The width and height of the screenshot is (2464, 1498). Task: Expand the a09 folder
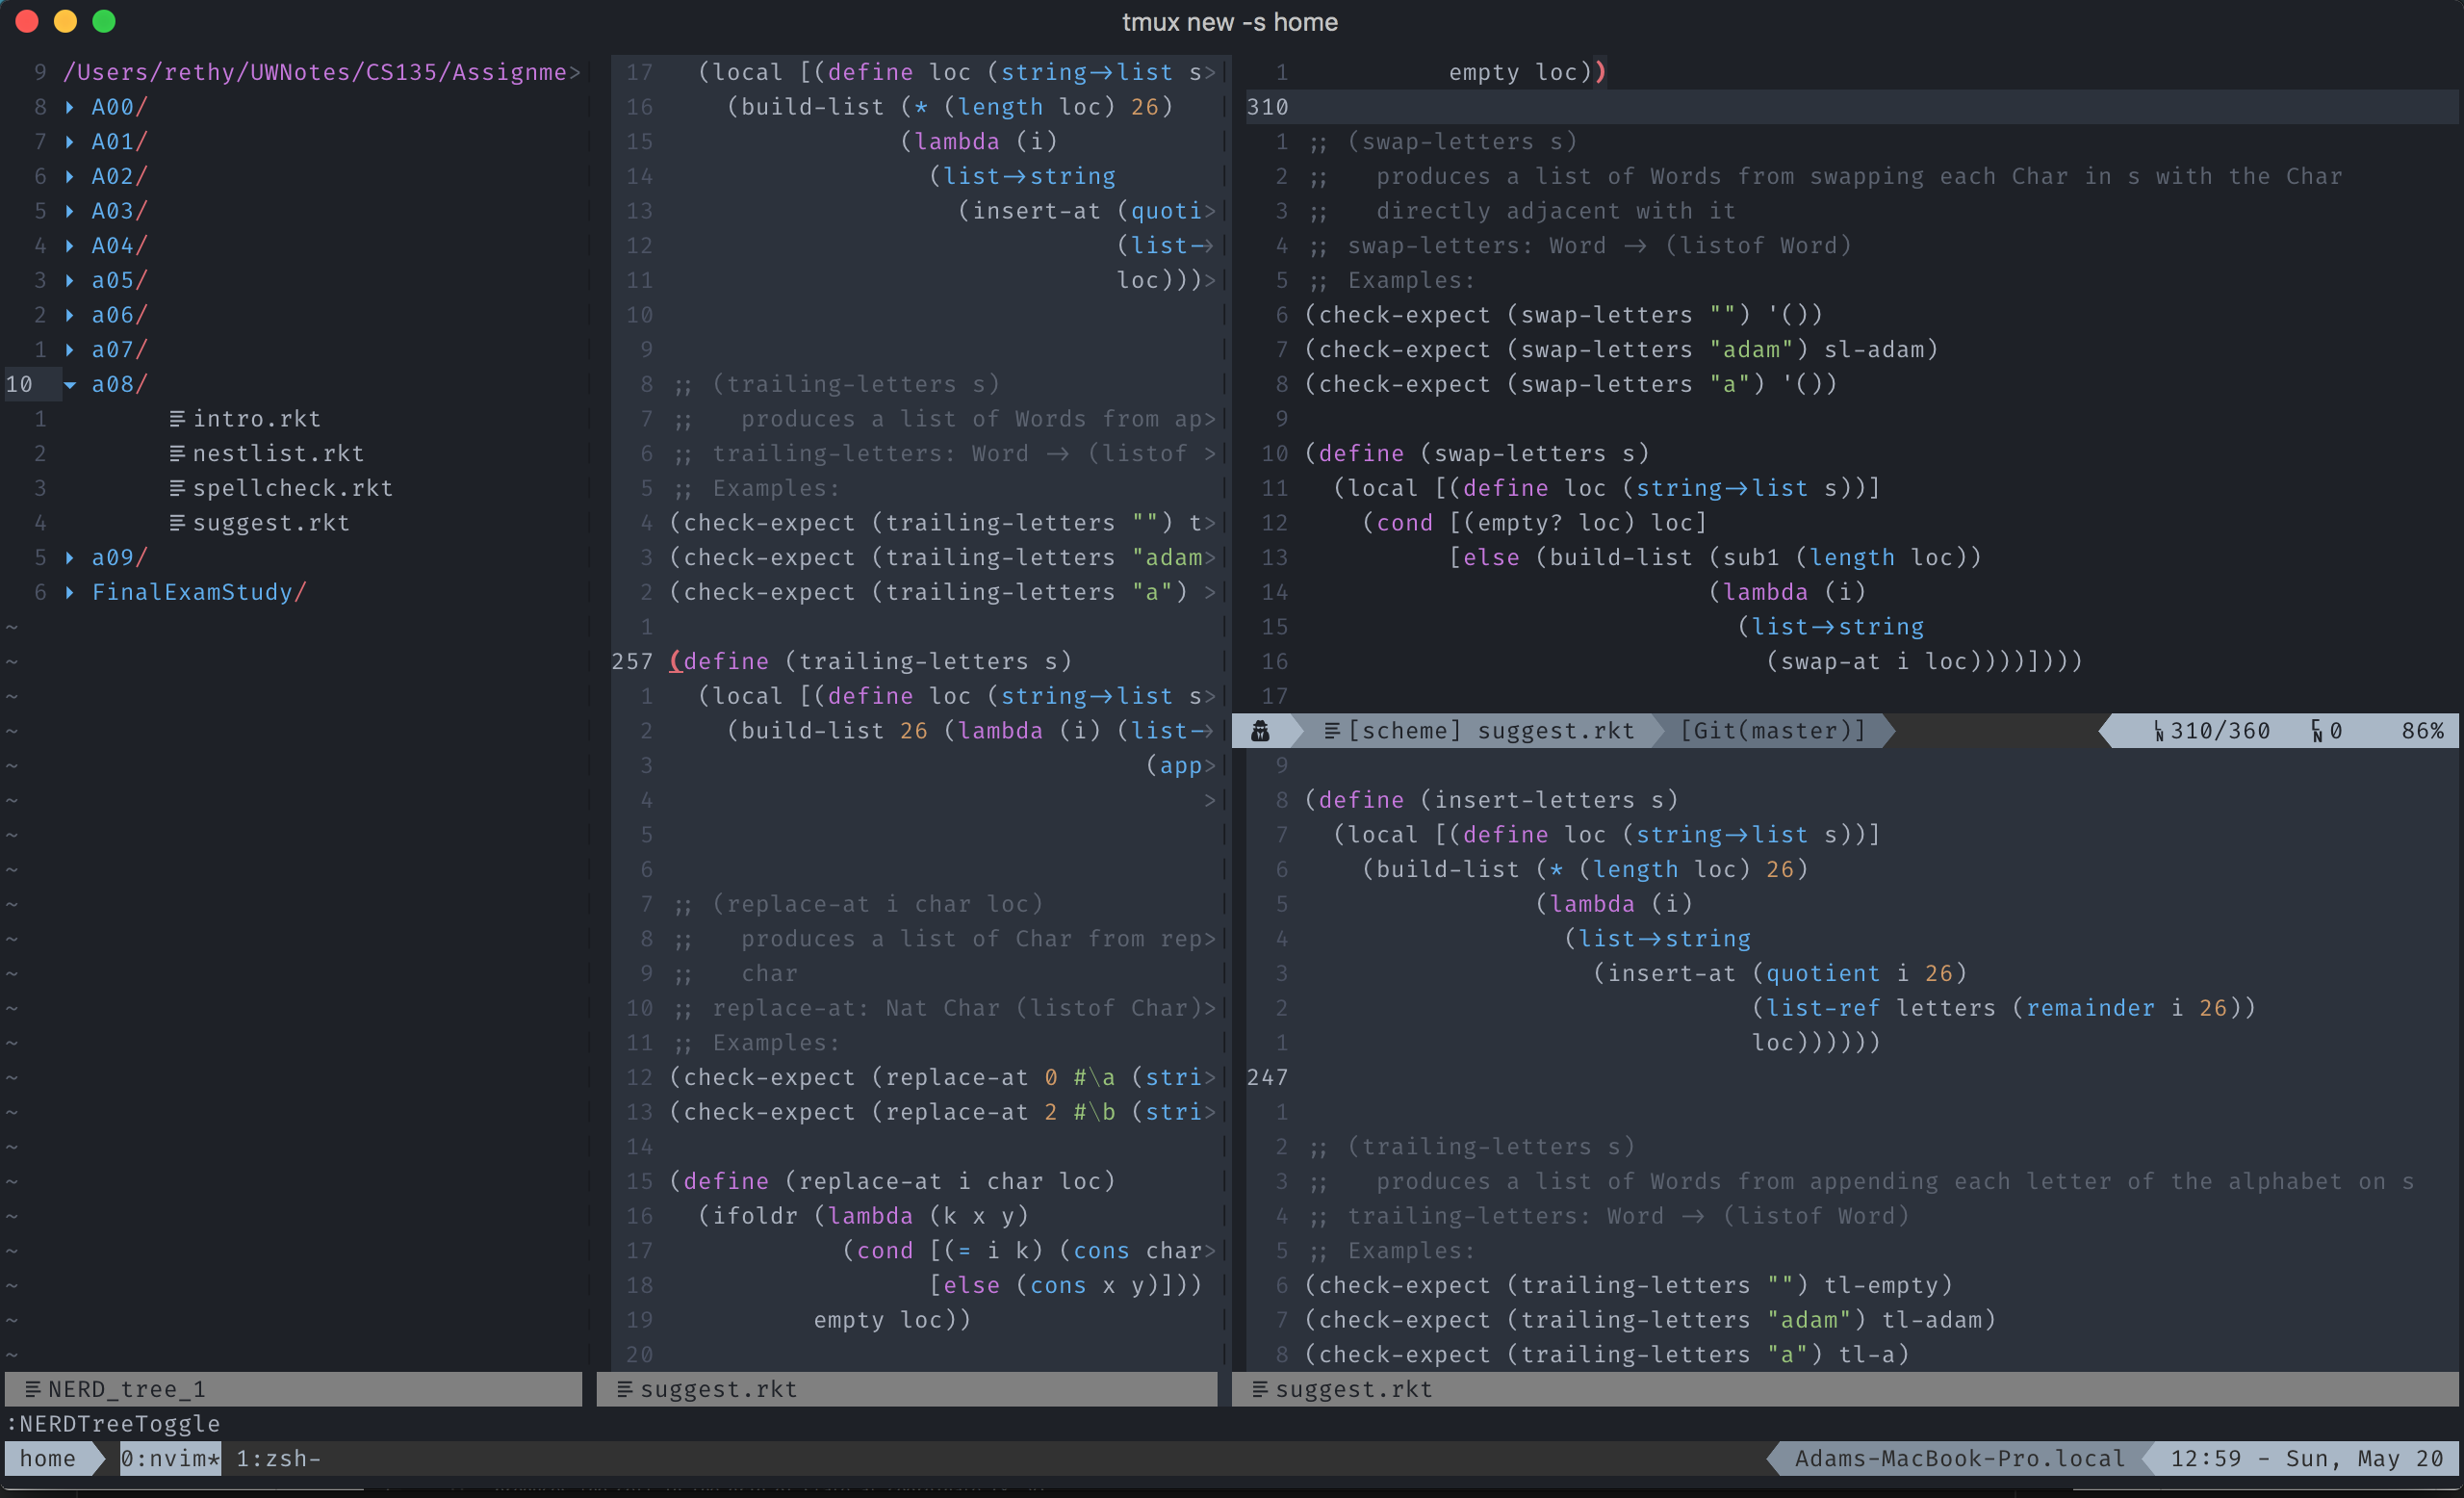(70, 557)
